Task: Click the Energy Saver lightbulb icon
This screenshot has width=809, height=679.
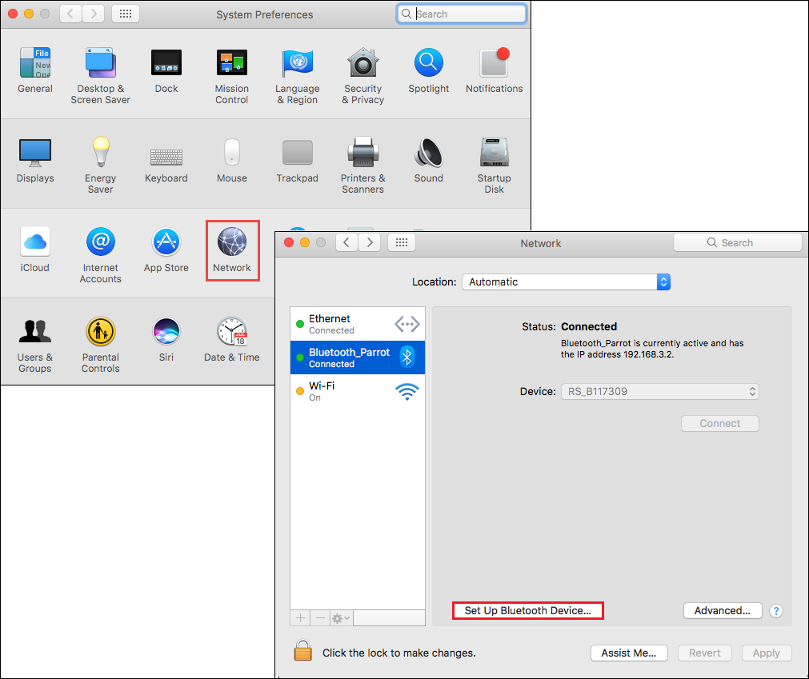Action: coord(100,153)
